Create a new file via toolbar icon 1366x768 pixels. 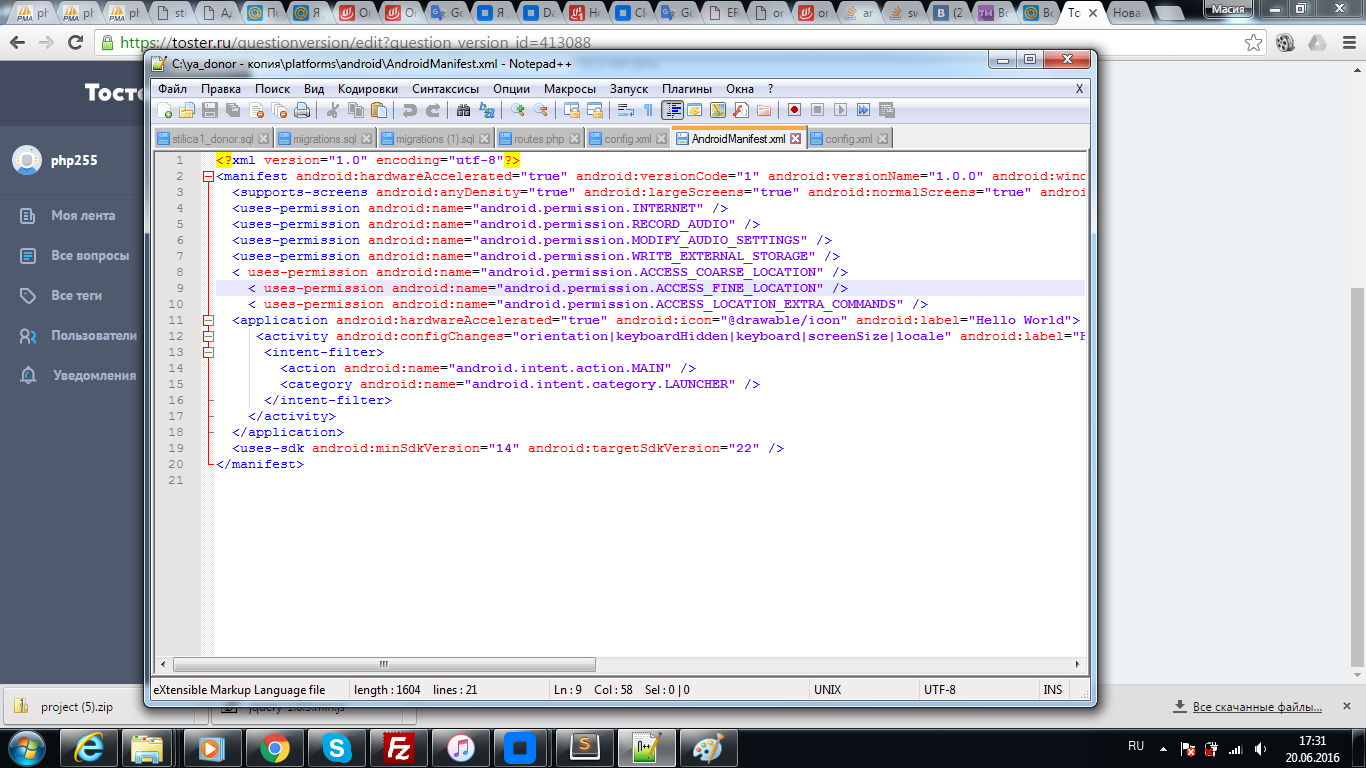[x=164, y=110]
